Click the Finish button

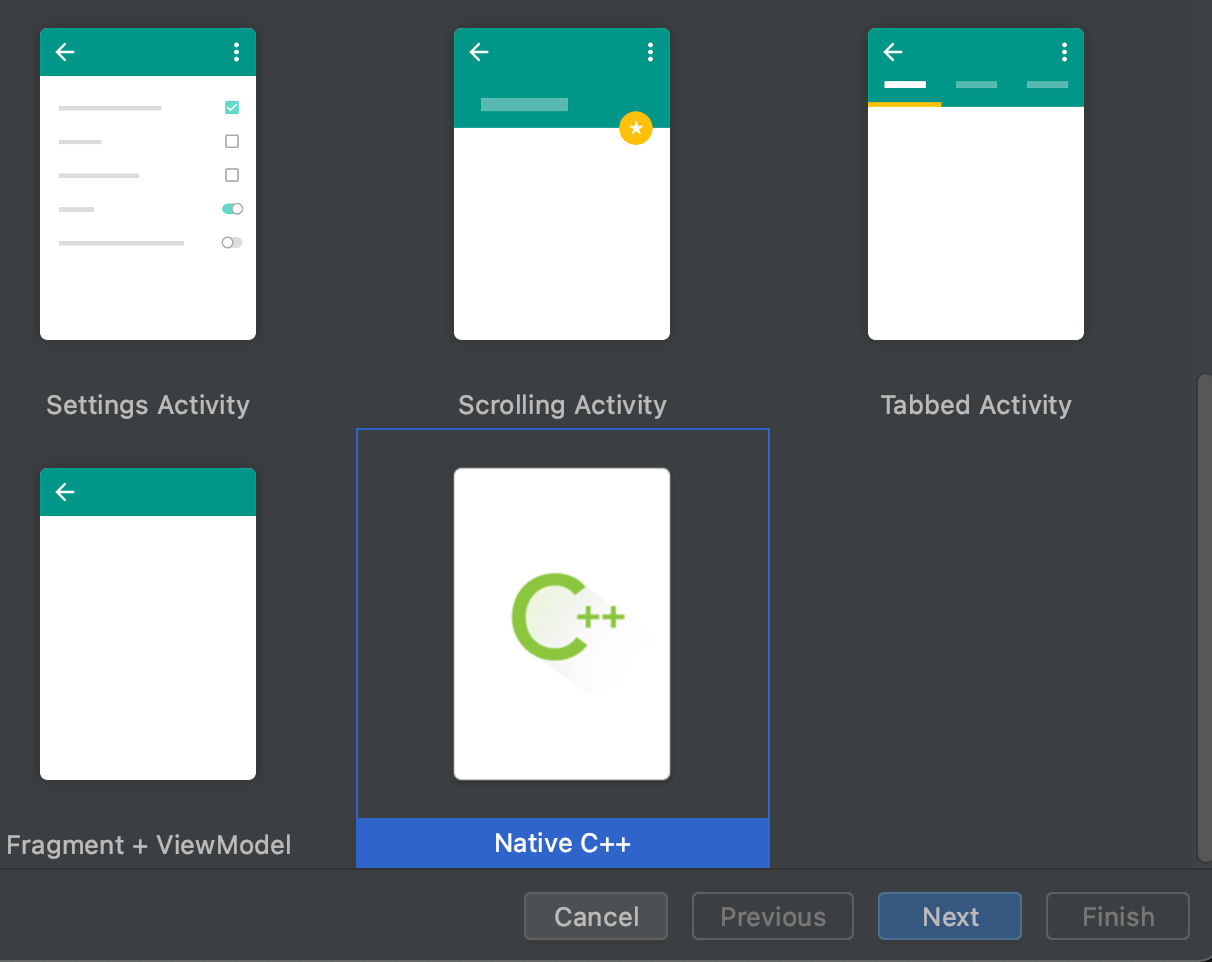(1118, 916)
